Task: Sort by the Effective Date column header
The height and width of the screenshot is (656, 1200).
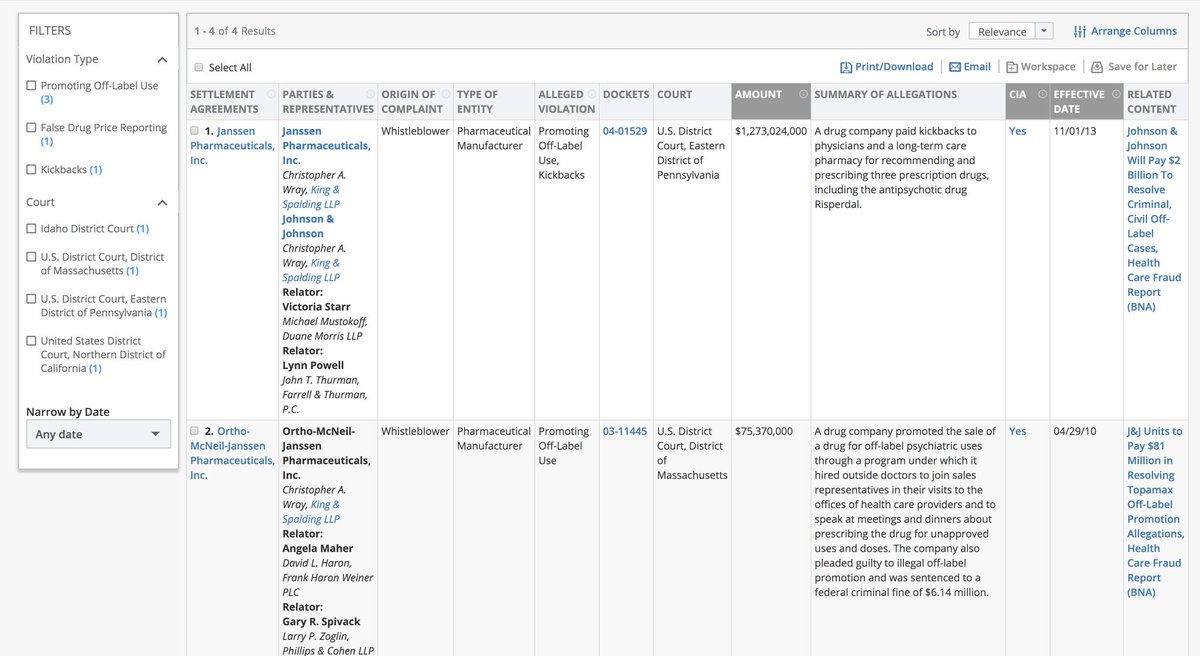Action: [x=1079, y=101]
